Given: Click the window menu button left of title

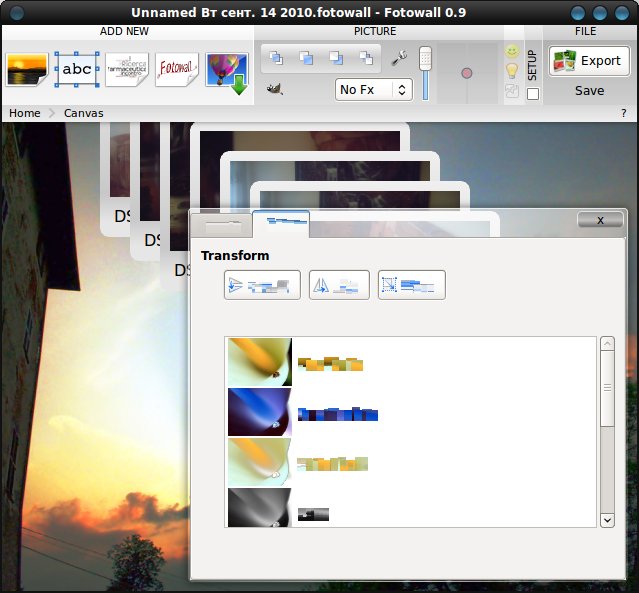Looking at the screenshot, I should point(16,13).
